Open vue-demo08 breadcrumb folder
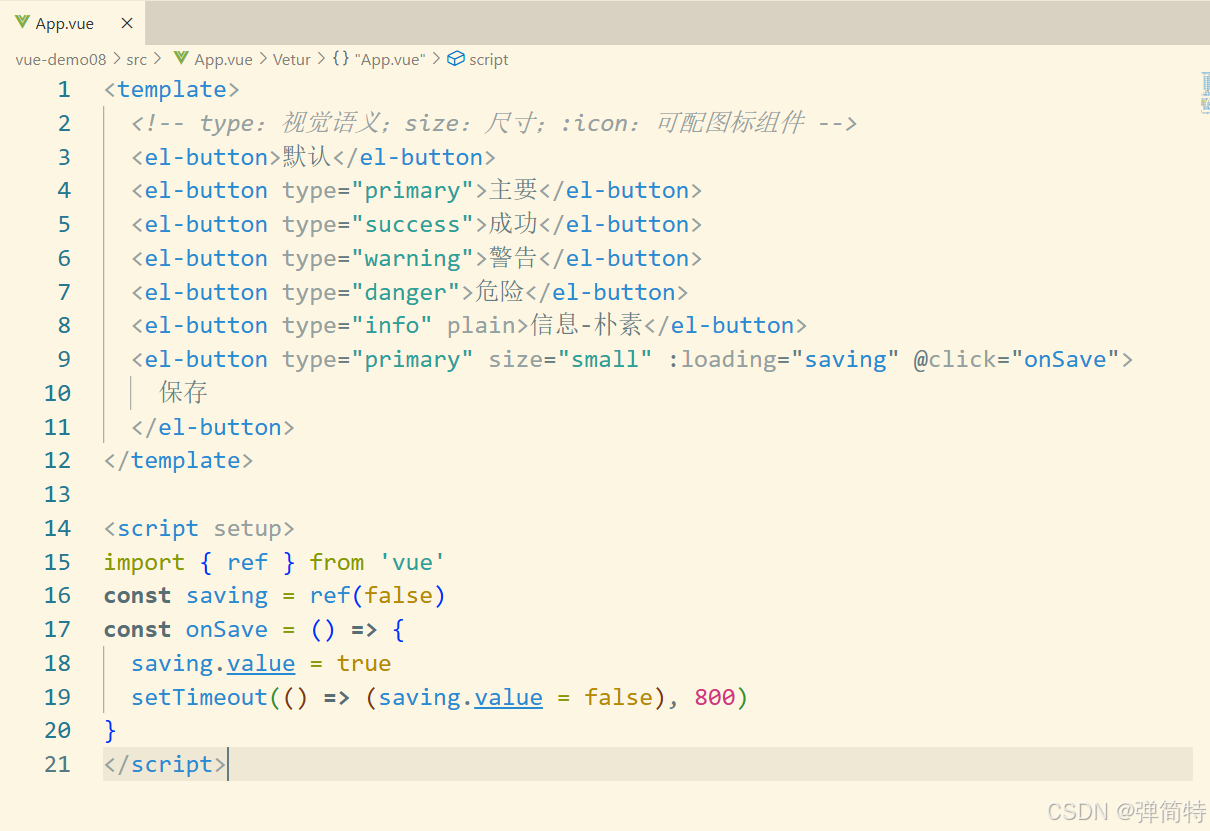 [x=61, y=60]
